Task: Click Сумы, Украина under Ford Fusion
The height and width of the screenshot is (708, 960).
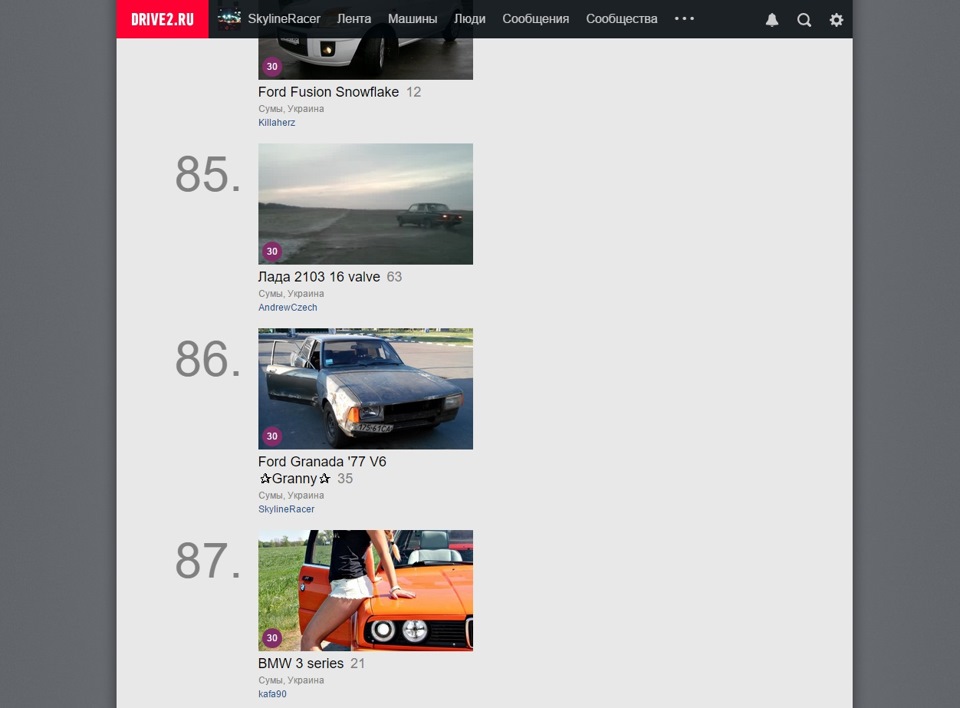Action: coord(291,108)
